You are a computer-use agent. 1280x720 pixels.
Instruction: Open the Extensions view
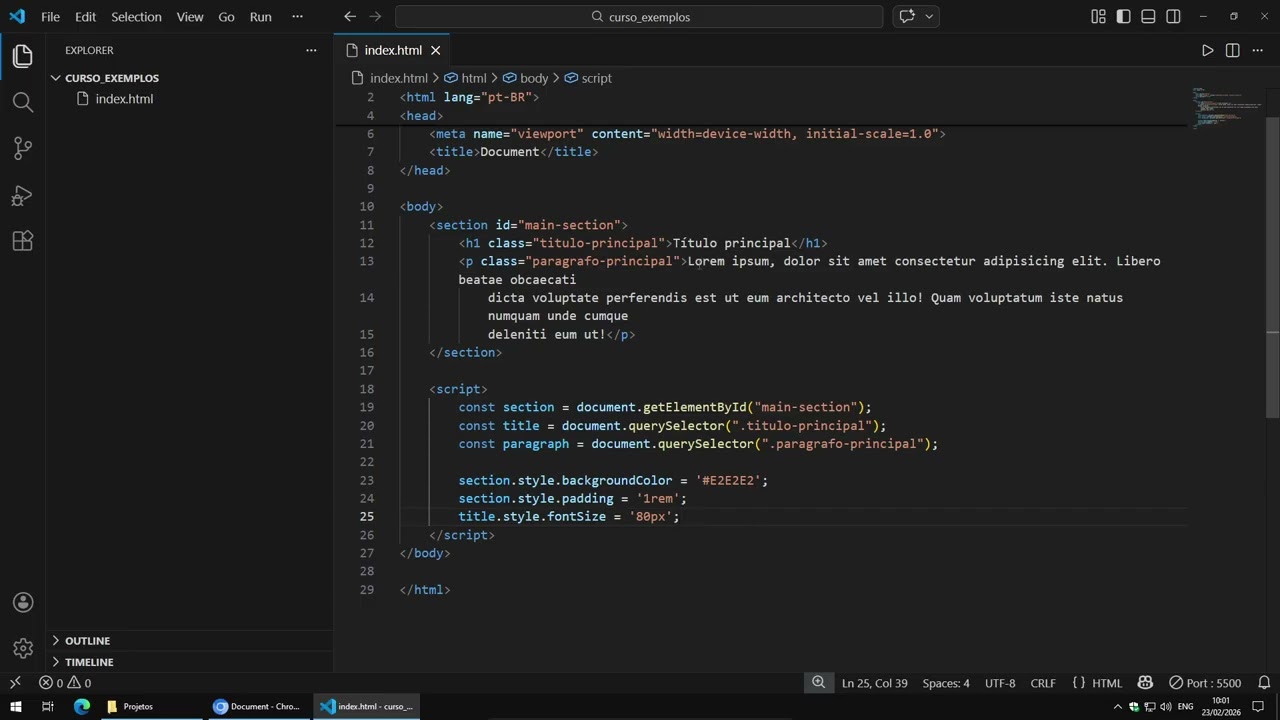coord(22,241)
